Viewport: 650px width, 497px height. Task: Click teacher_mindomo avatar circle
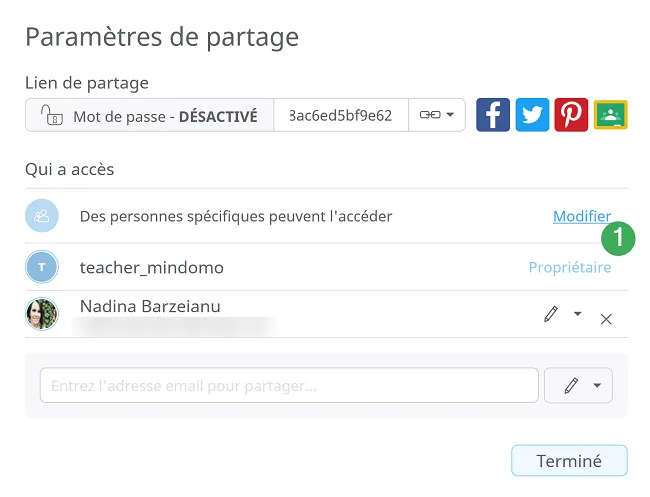click(x=42, y=267)
